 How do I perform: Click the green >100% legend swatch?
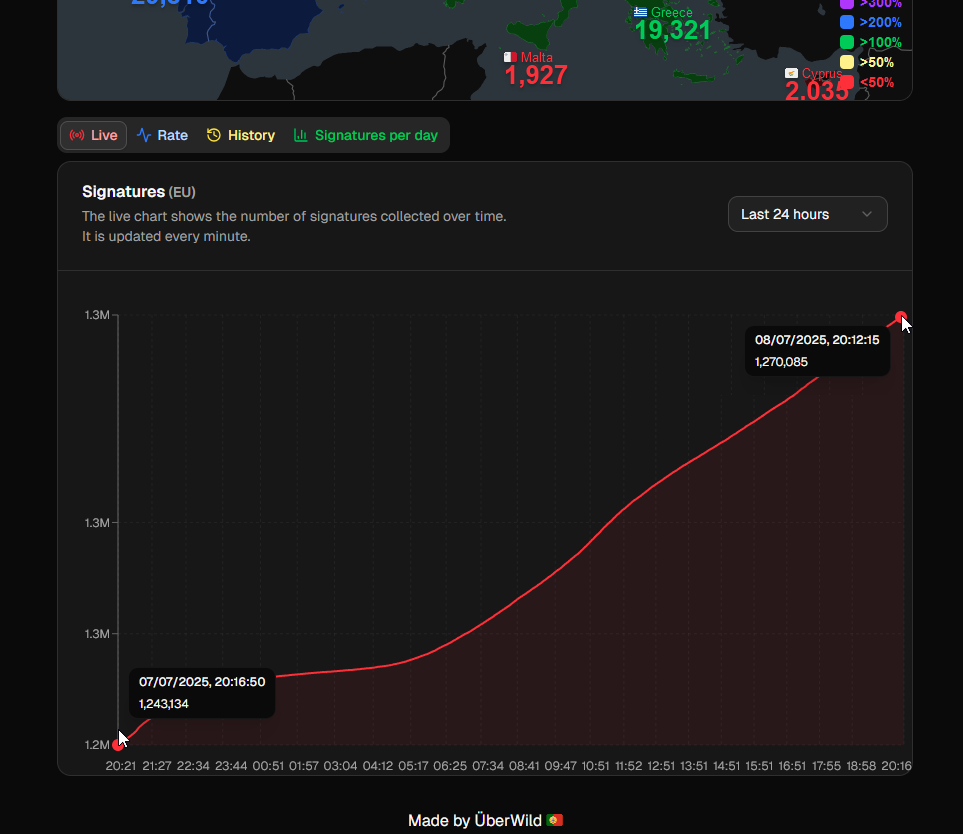pos(846,42)
